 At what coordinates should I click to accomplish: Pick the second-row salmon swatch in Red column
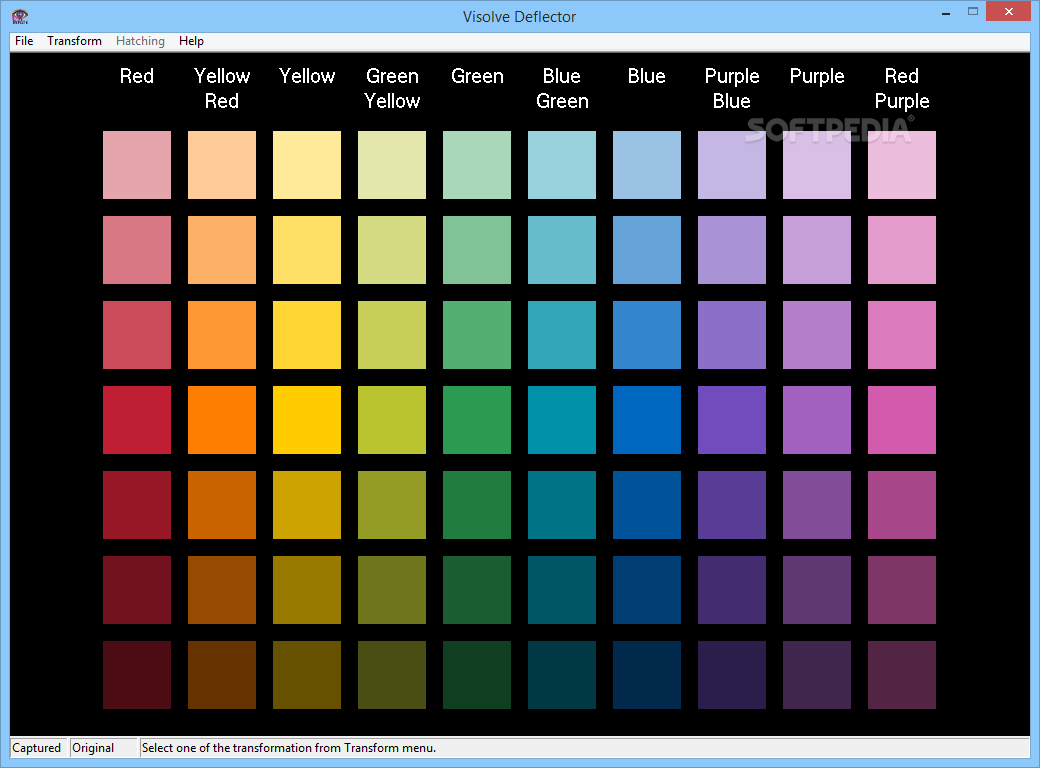coord(137,249)
